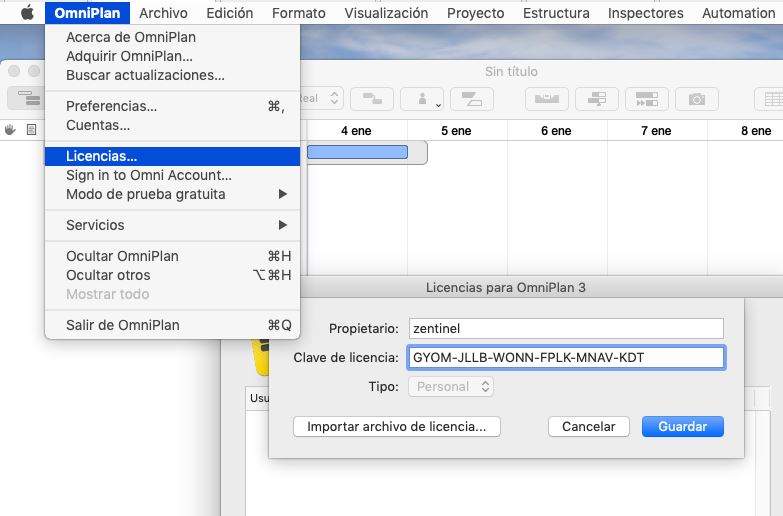Image resolution: width=783 pixels, height=516 pixels.
Task: Open the Edición menu
Action: pyautogui.click(x=230, y=12)
